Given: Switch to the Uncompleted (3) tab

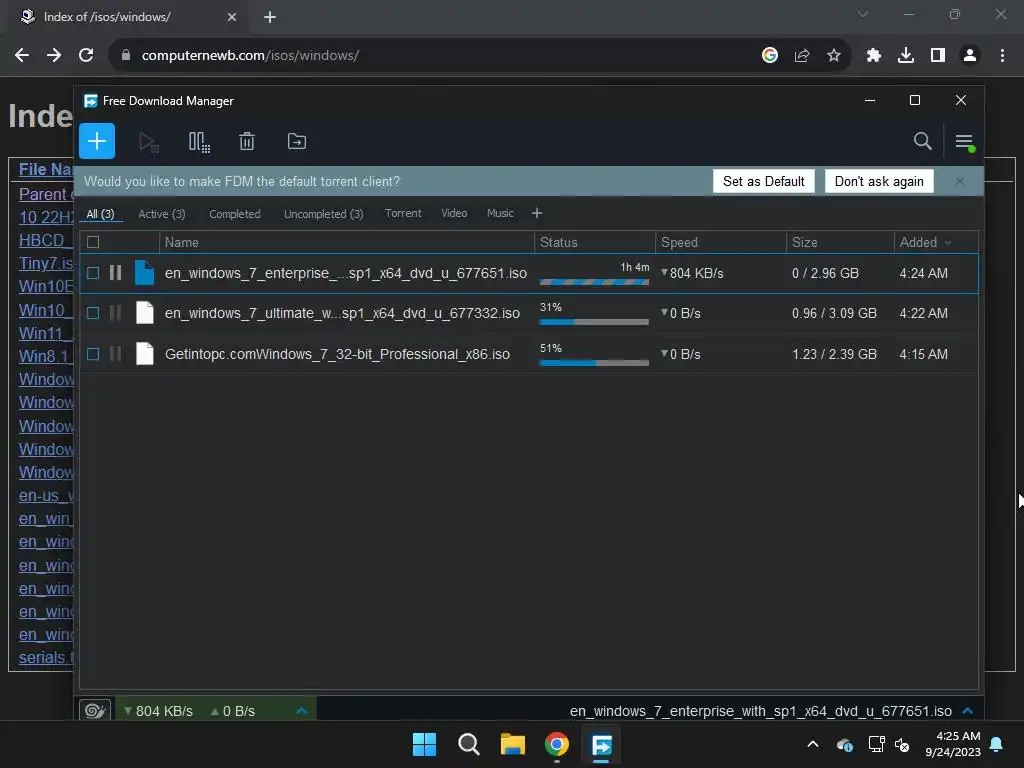Looking at the screenshot, I should (323, 214).
